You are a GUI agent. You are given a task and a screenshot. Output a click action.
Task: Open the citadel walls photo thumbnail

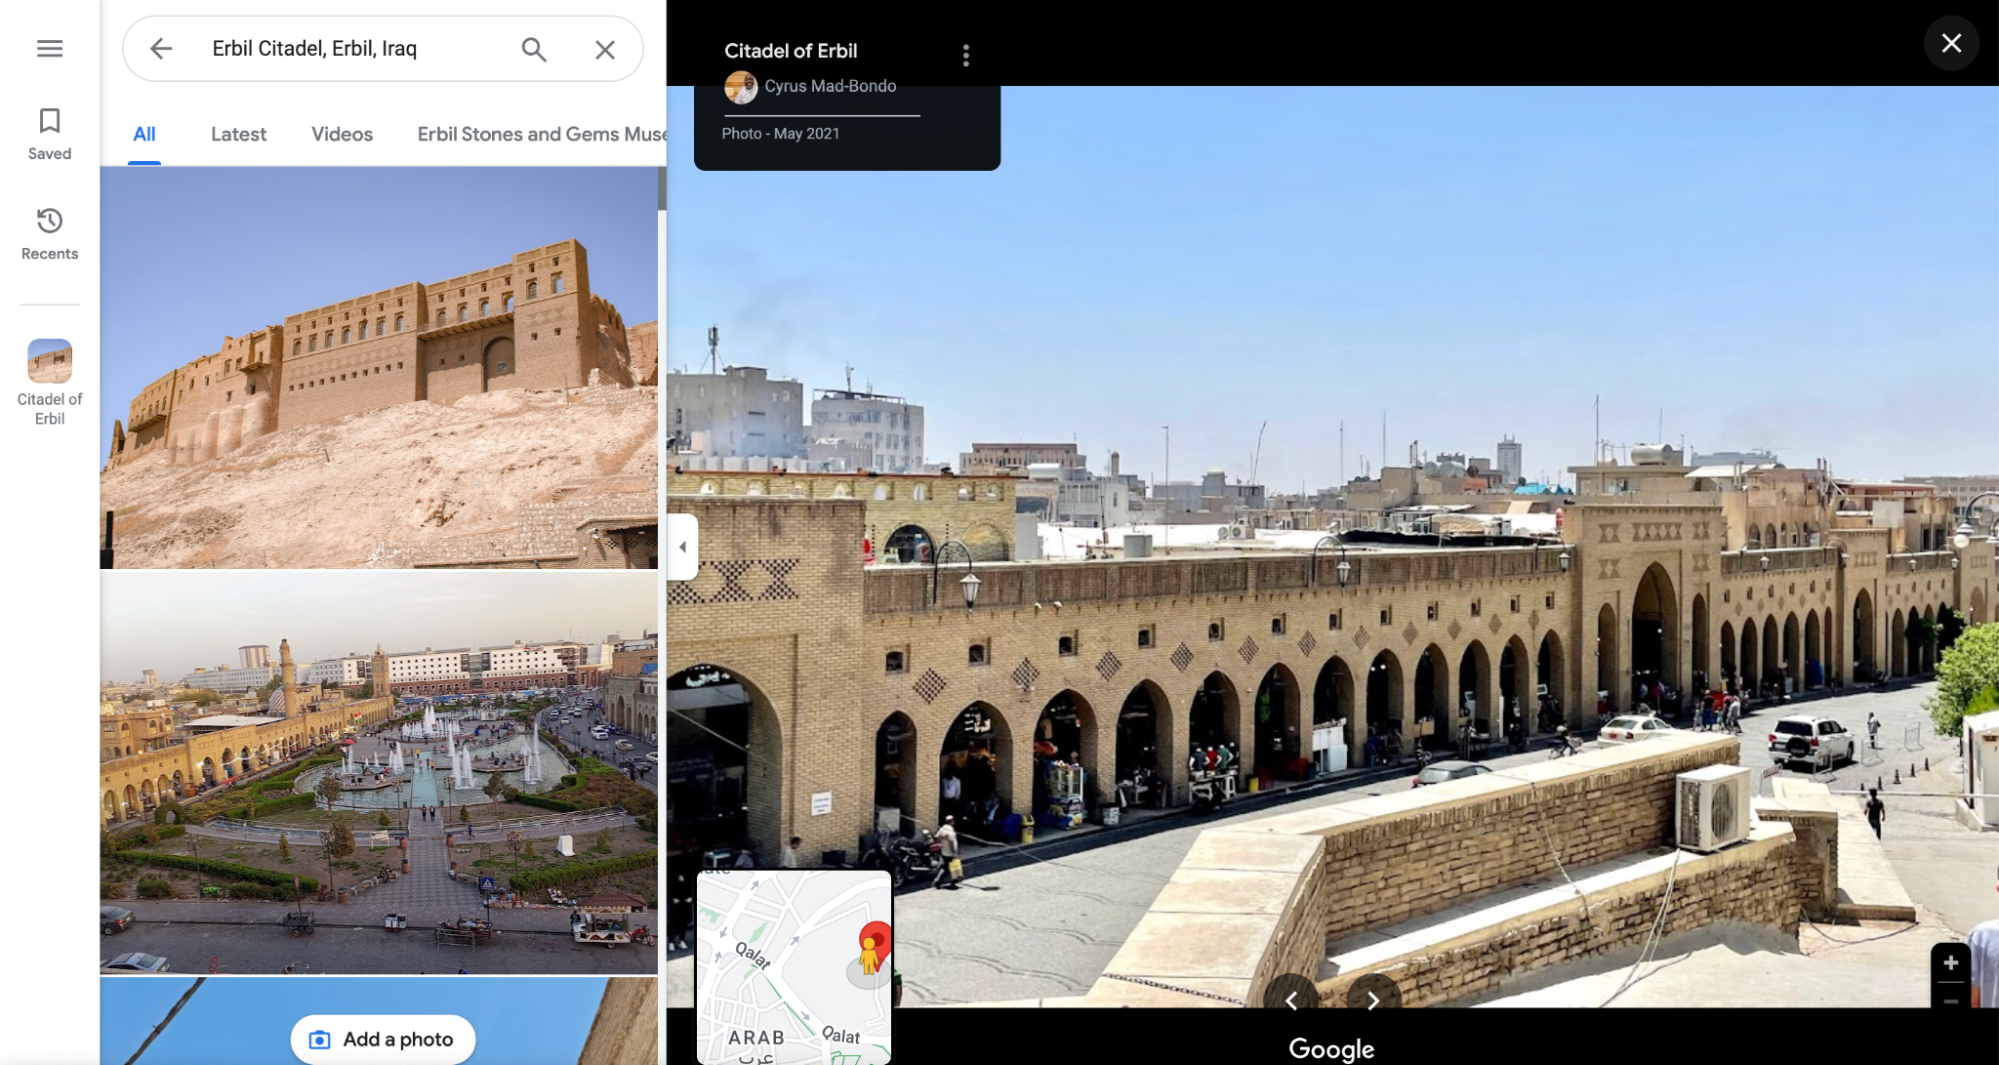tap(378, 367)
